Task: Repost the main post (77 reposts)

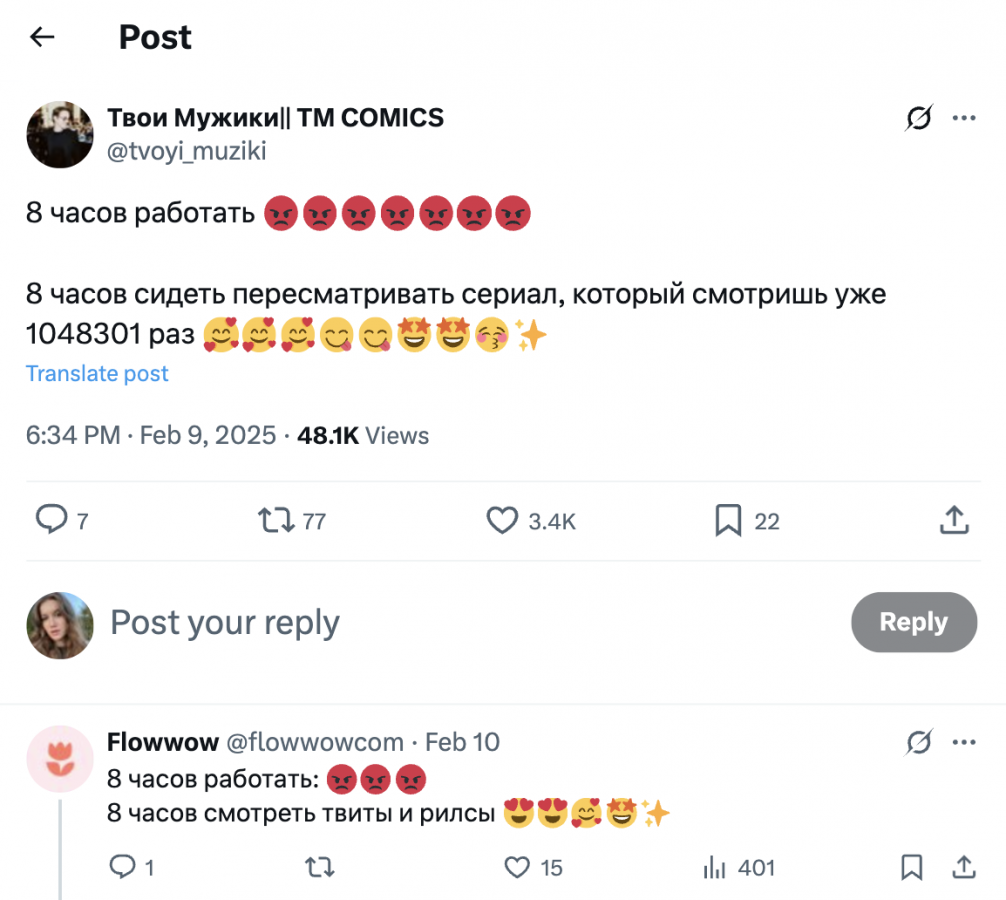Action: (x=275, y=520)
